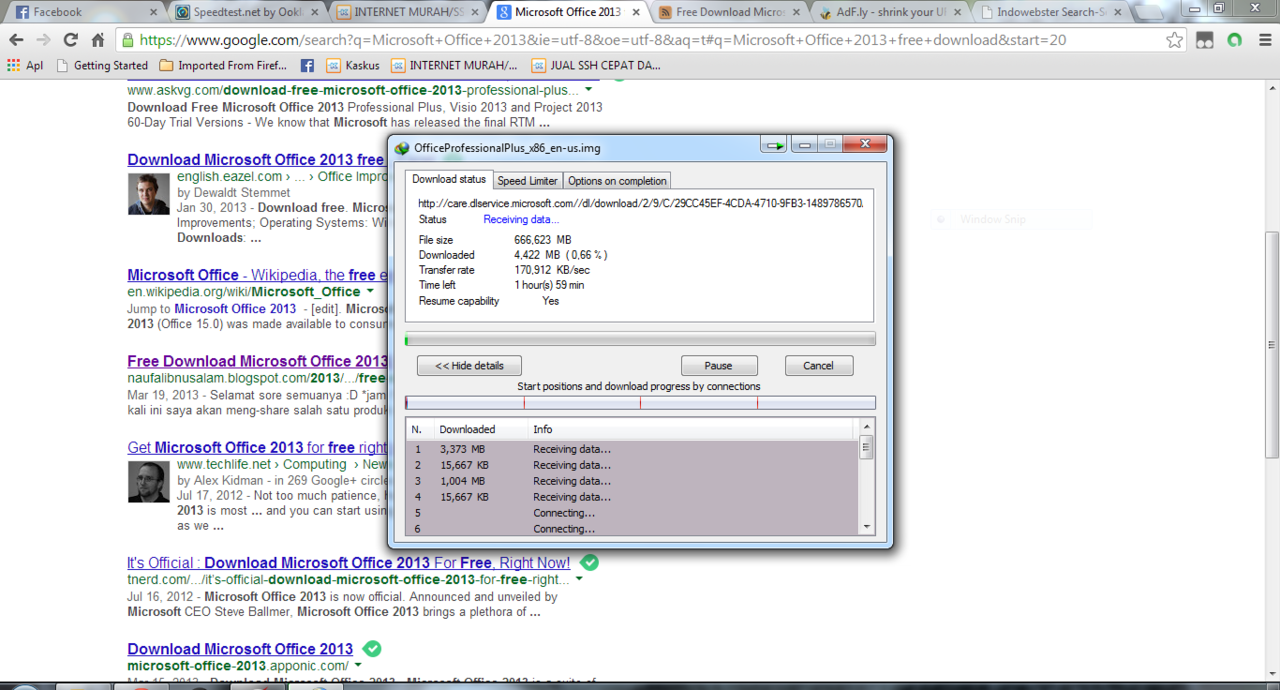Click the IDM icon in download dialog title
The image size is (1280, 690).
click(402, 148)
